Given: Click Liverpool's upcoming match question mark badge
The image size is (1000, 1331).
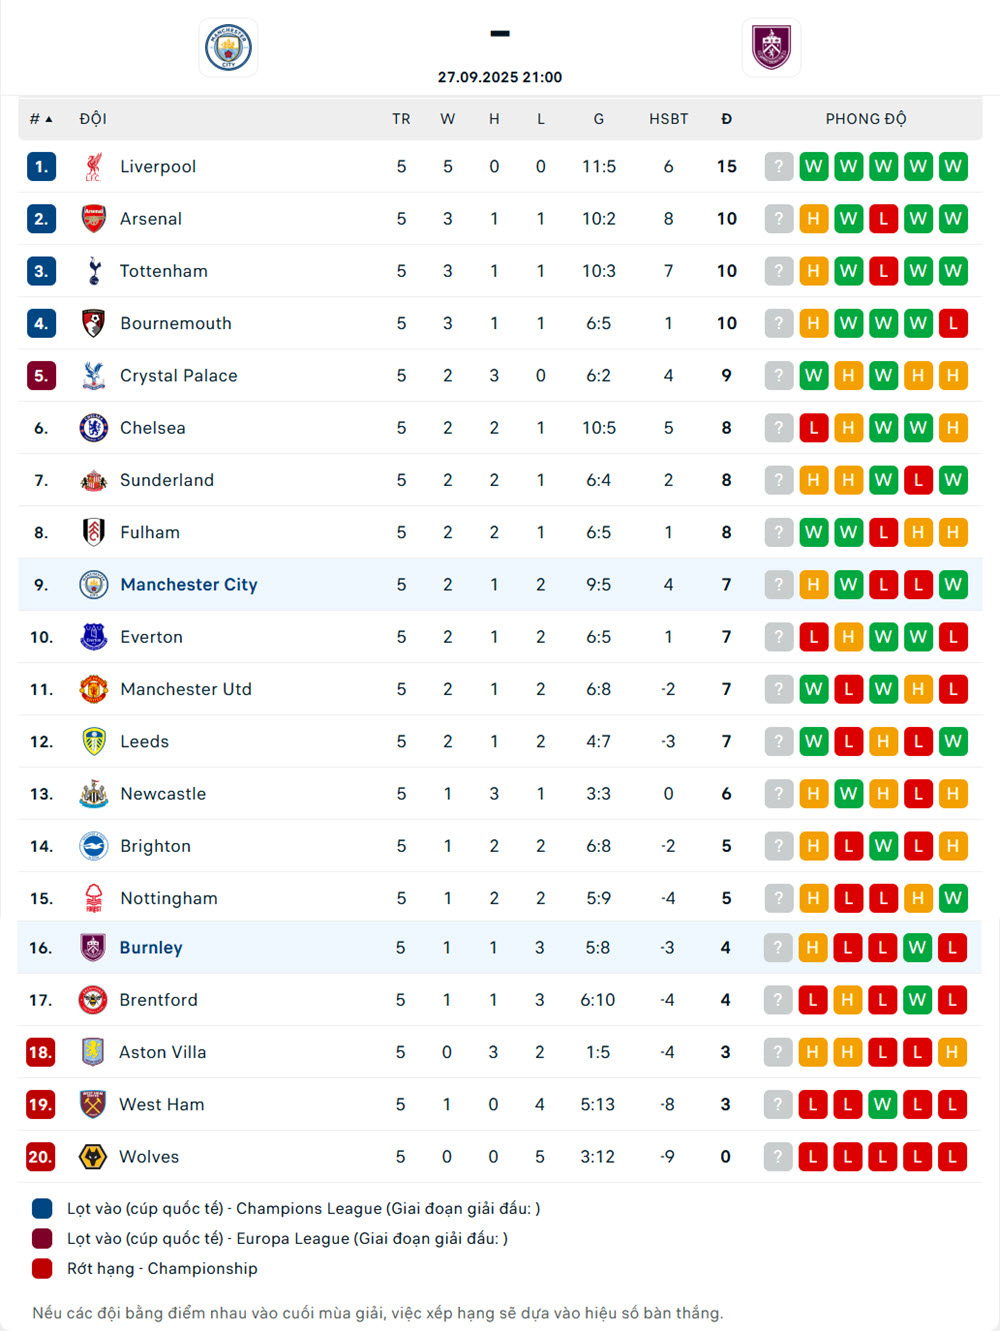Looking at the screenshot, I should pyautogui.click(x=779, y=167).
